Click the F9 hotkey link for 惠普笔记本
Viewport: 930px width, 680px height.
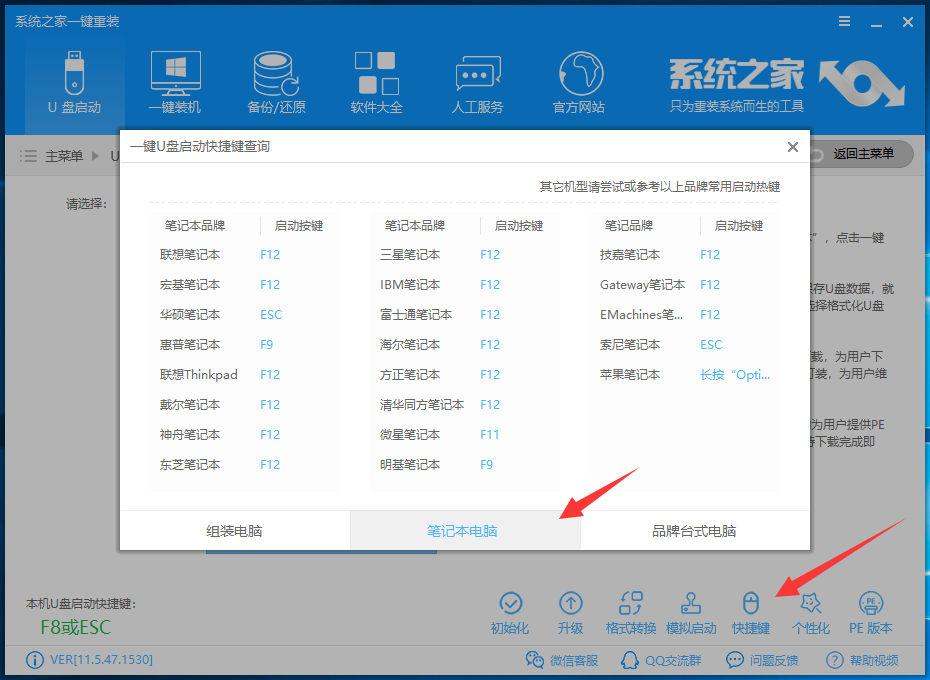pyautogui.click(x=265, y=343)
